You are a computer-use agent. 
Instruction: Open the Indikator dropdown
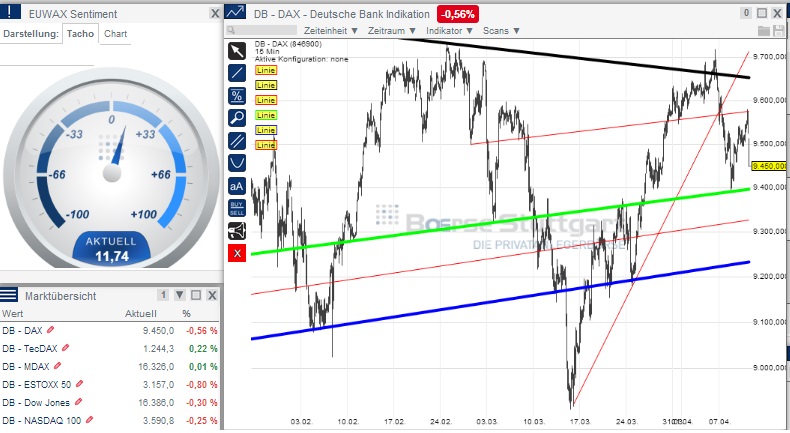click(449, 31)
